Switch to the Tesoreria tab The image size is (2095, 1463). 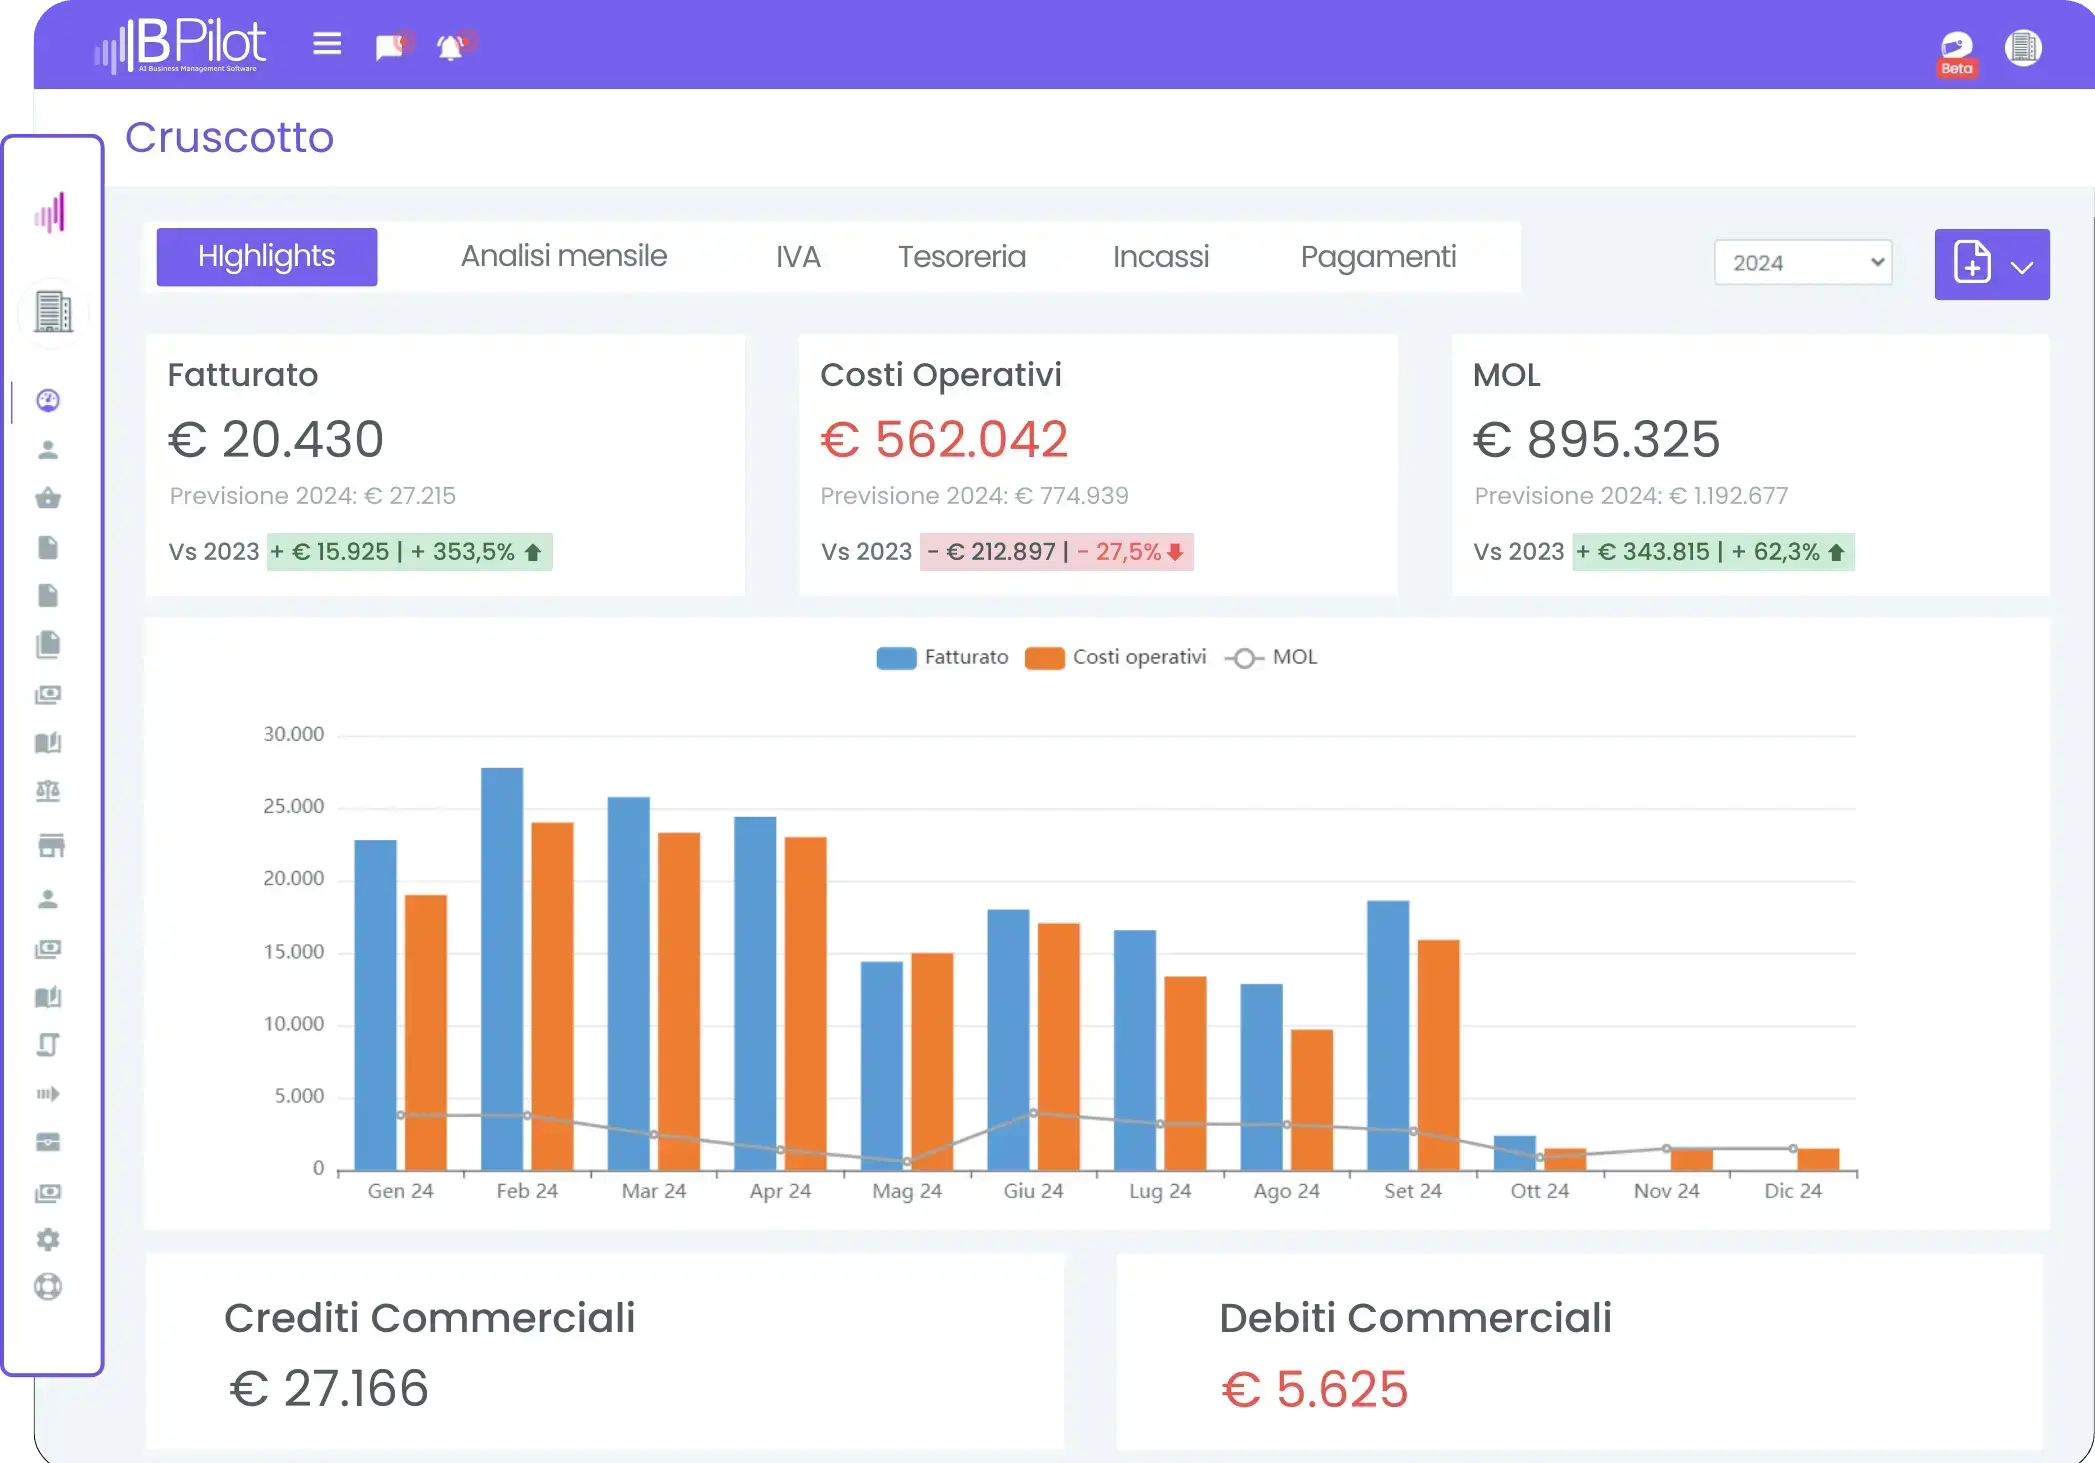pyautogui.click(x=961, y=257)
